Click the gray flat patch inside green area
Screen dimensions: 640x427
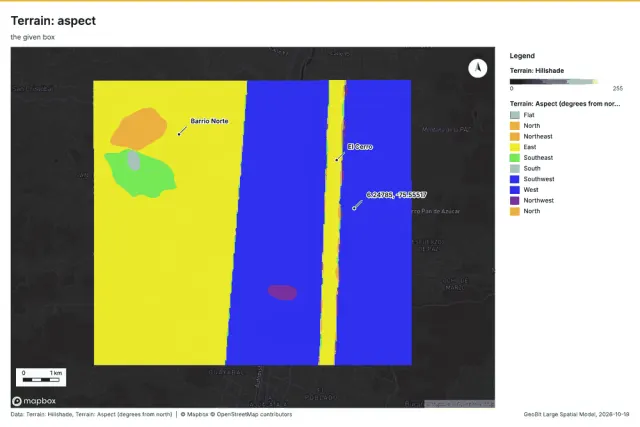pyautogui.click(x=134, y=160)
